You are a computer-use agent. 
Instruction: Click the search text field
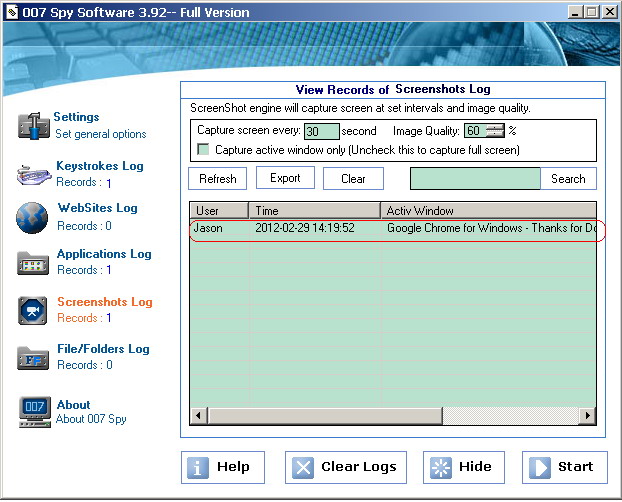coord(475,179)
